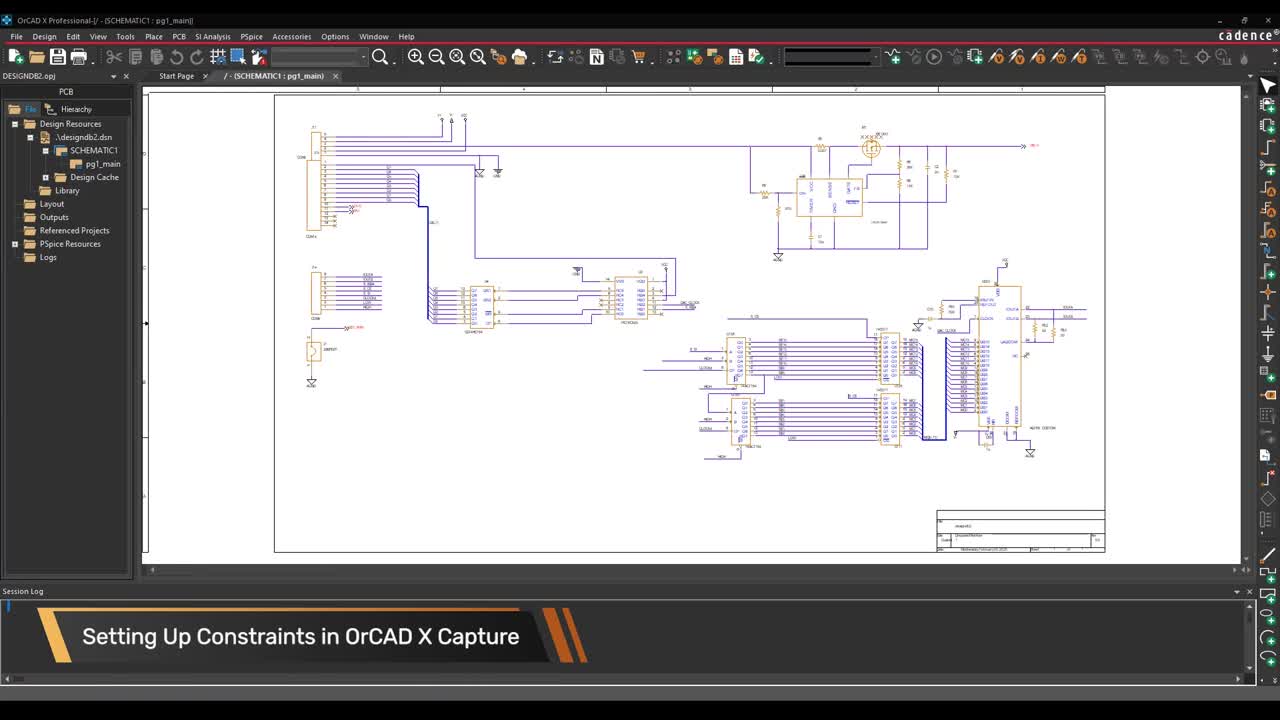The image size is (1280, 720).
Task: Click the cloud library toolbar icon
Action: [519, 57]
